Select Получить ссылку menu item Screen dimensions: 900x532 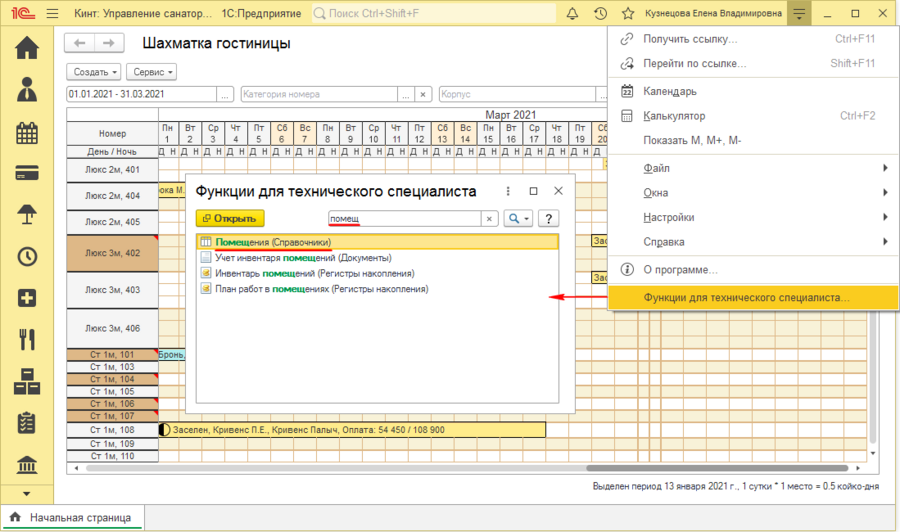754,39
